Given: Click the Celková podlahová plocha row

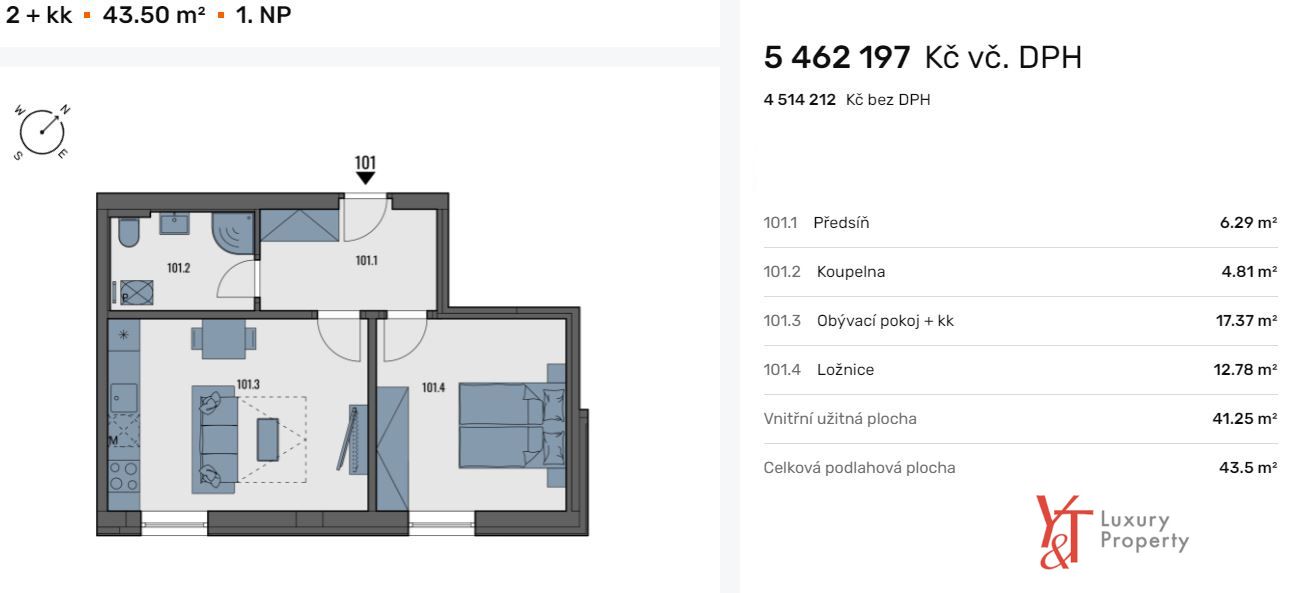Looking at the screenshot, I should click(x=1020, y=468).
